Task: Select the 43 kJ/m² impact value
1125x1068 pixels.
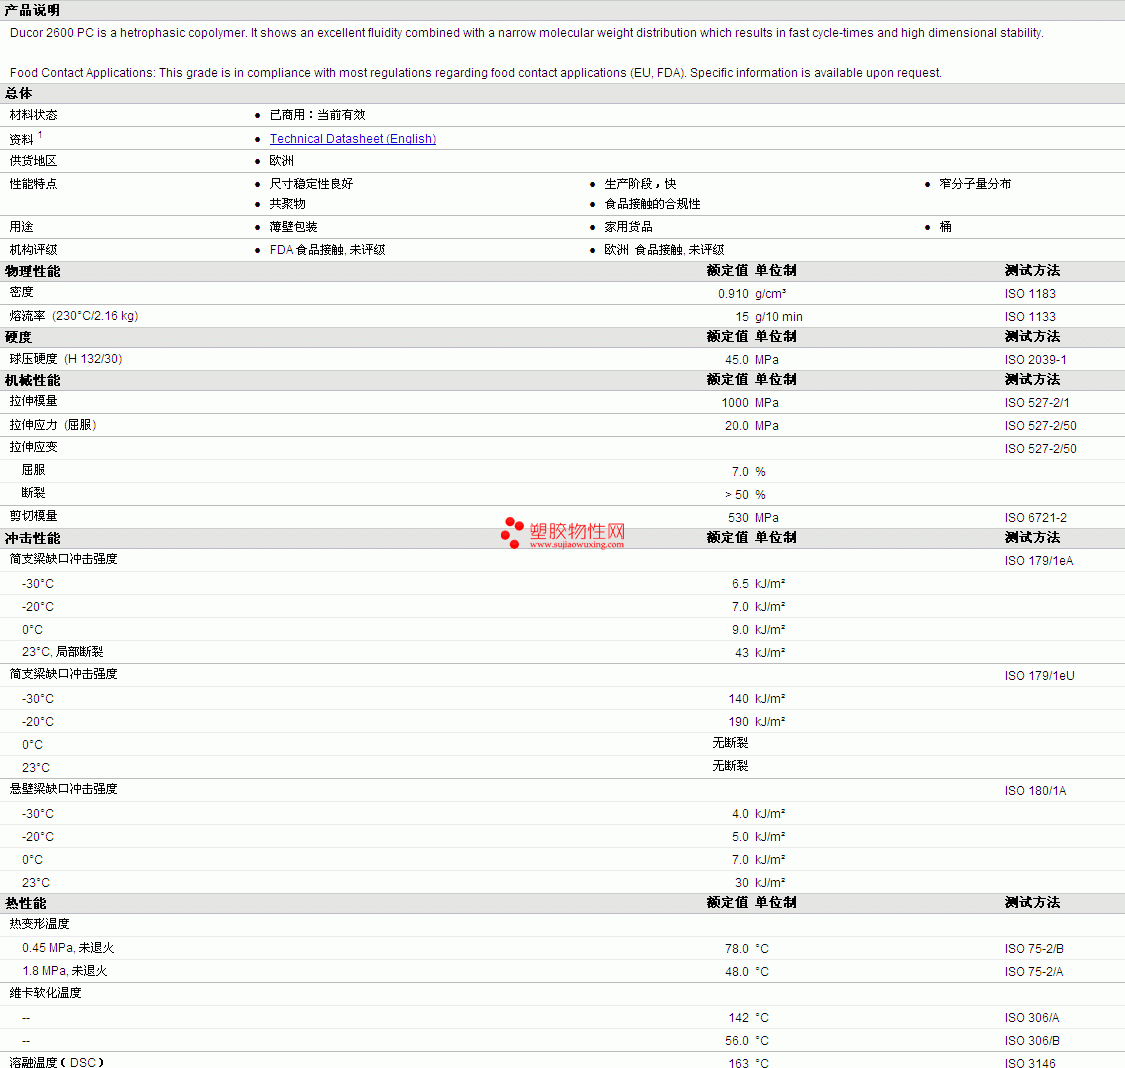Action: coord(759,652)
